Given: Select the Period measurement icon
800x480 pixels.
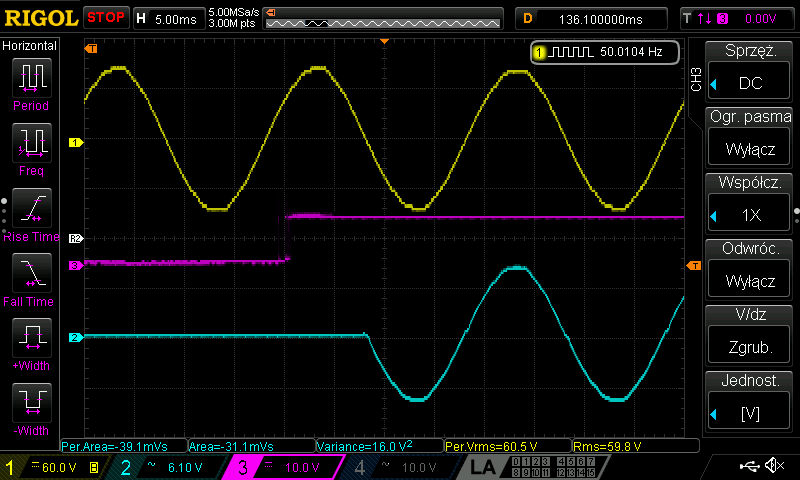Looking at the screenshot, I should 30,78.
